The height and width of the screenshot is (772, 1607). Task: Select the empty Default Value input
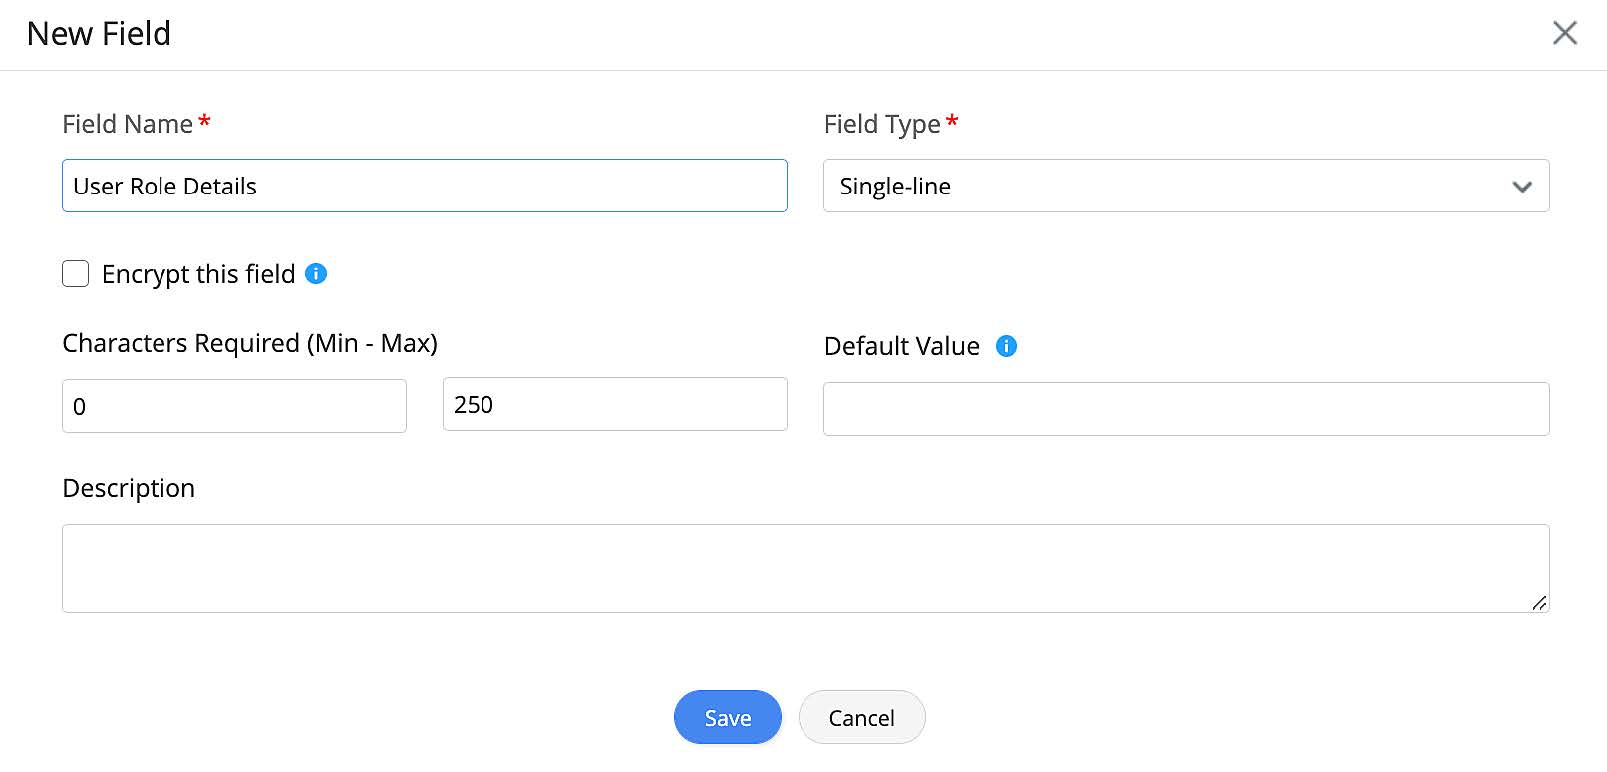tap(1185, 409)
